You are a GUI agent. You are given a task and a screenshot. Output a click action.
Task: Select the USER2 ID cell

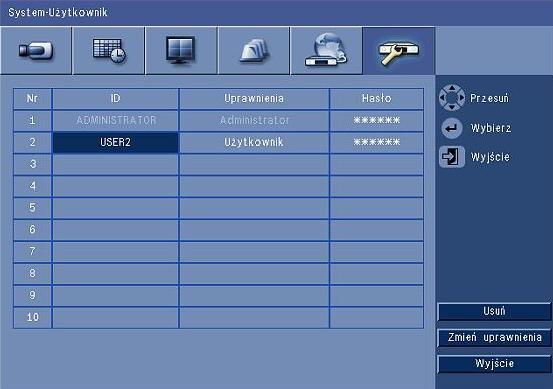pos(115,142)
